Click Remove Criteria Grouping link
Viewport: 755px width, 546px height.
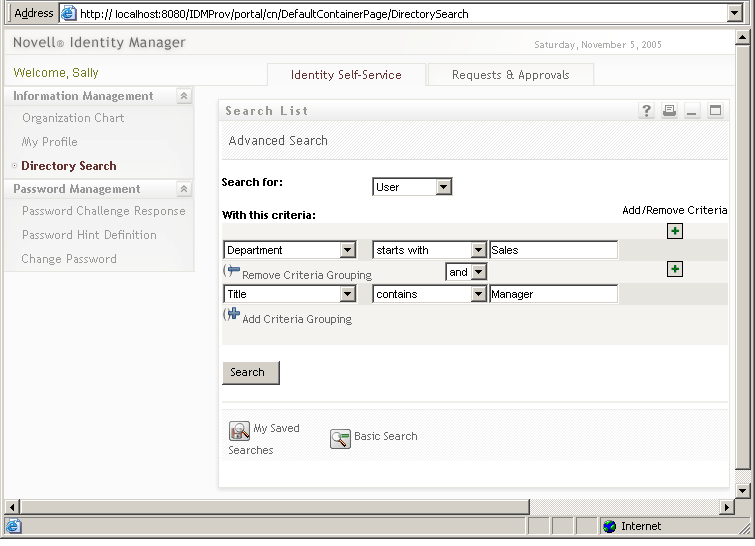[x=307, y=275]
